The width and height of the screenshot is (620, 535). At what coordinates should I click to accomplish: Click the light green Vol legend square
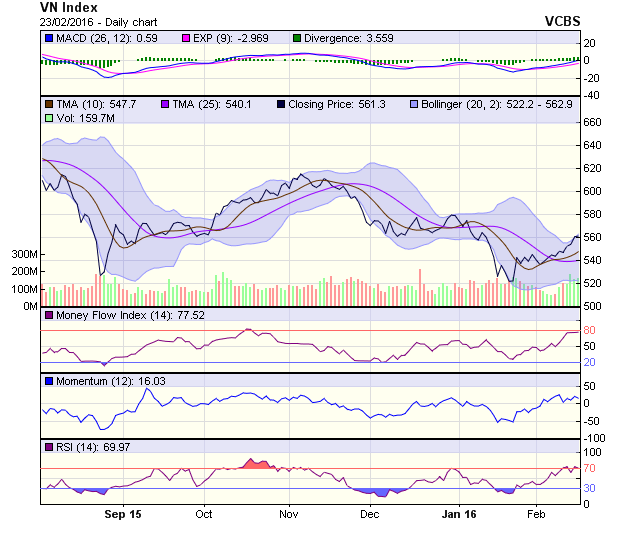(48, 118)
